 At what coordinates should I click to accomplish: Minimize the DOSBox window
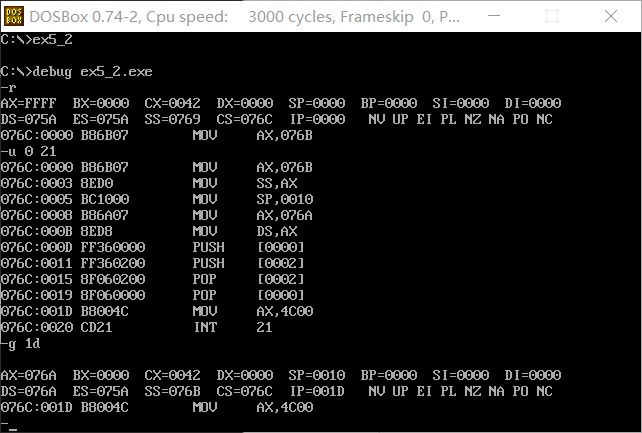(x=494, y=16)
